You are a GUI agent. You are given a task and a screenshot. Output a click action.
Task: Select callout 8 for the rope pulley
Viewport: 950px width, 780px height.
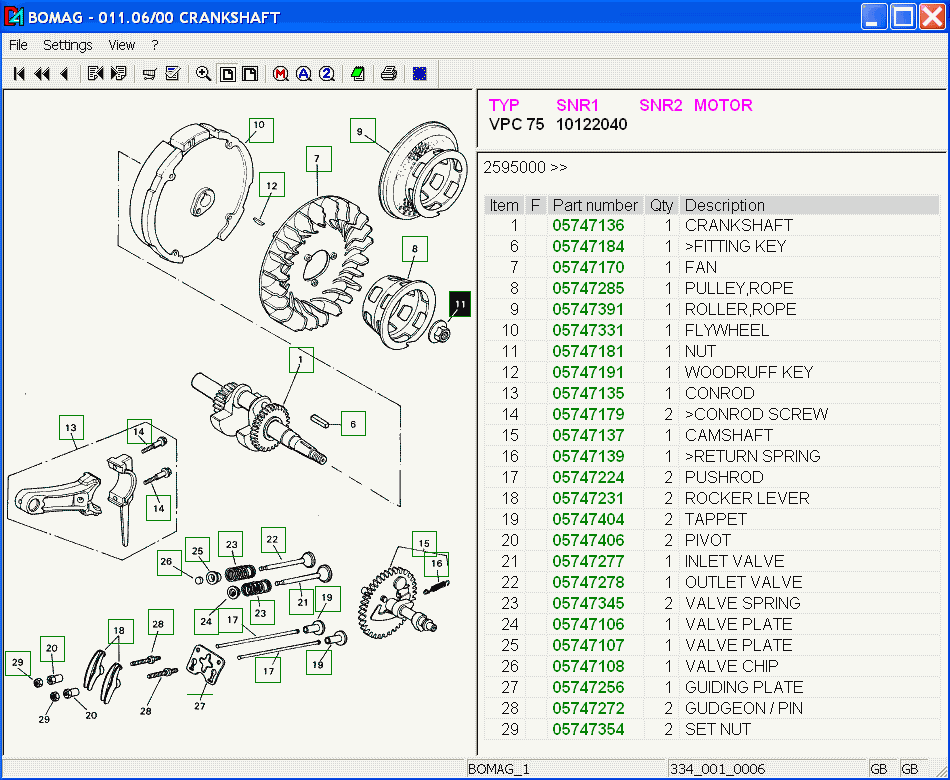415,248
